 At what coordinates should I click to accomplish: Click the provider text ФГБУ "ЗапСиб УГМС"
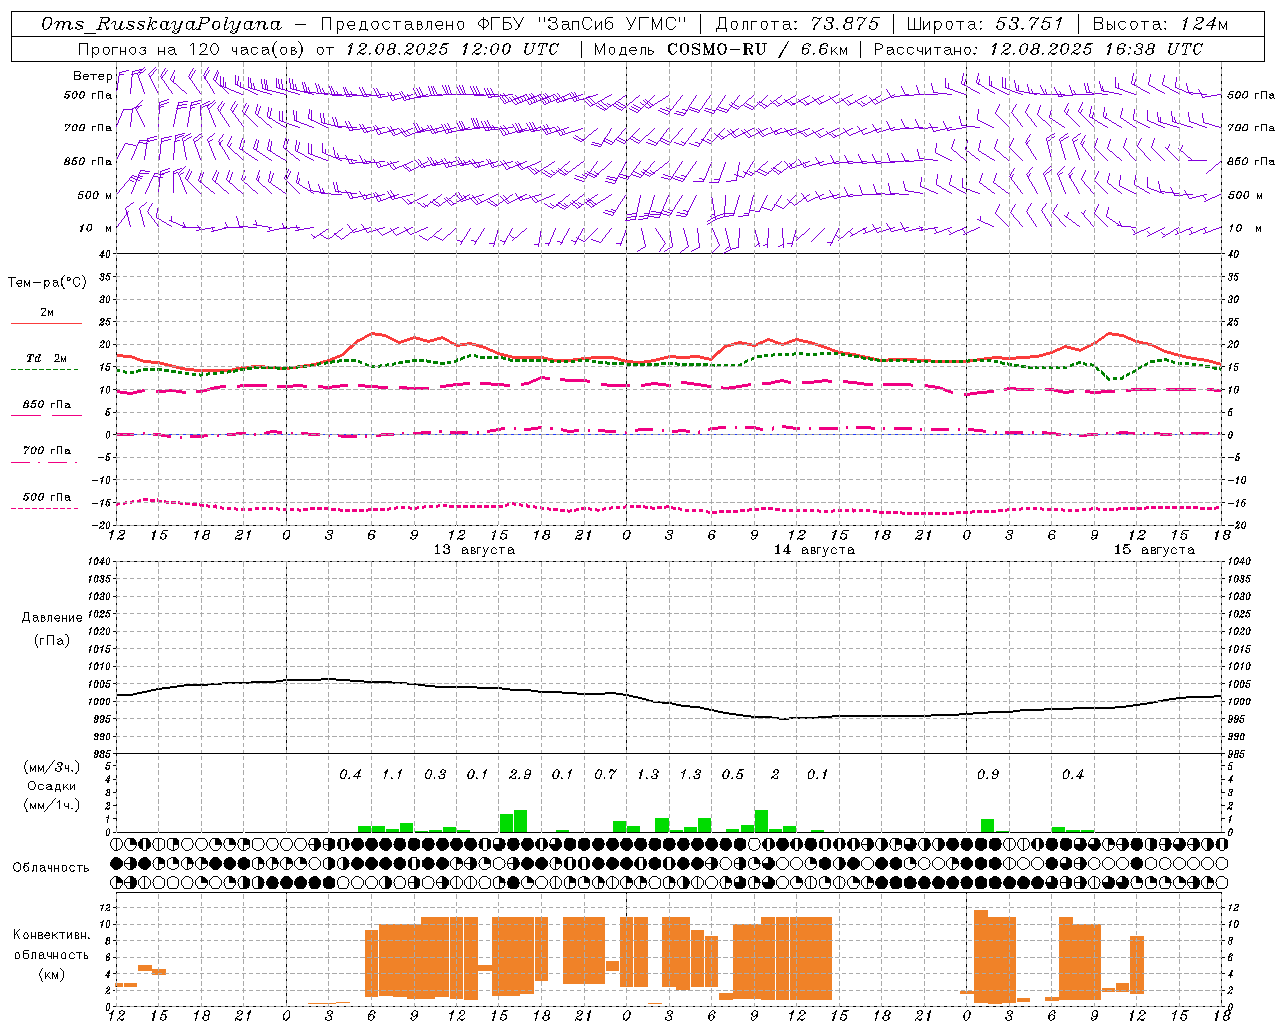(582, 24)
